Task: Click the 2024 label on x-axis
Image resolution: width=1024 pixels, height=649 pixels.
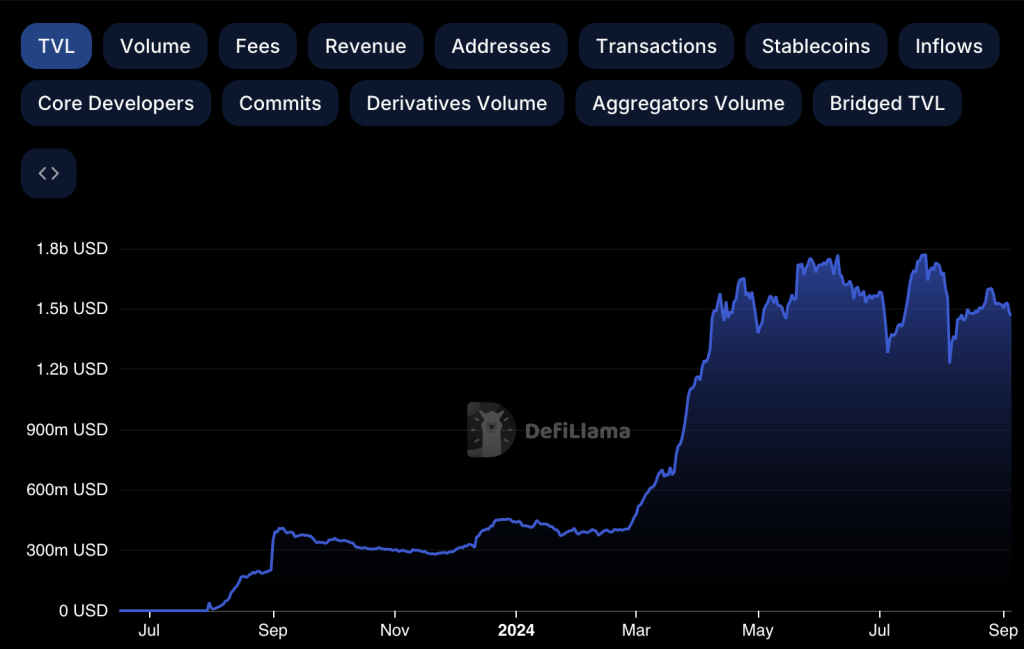Action: pyautogui.click(x=516, y=630)
